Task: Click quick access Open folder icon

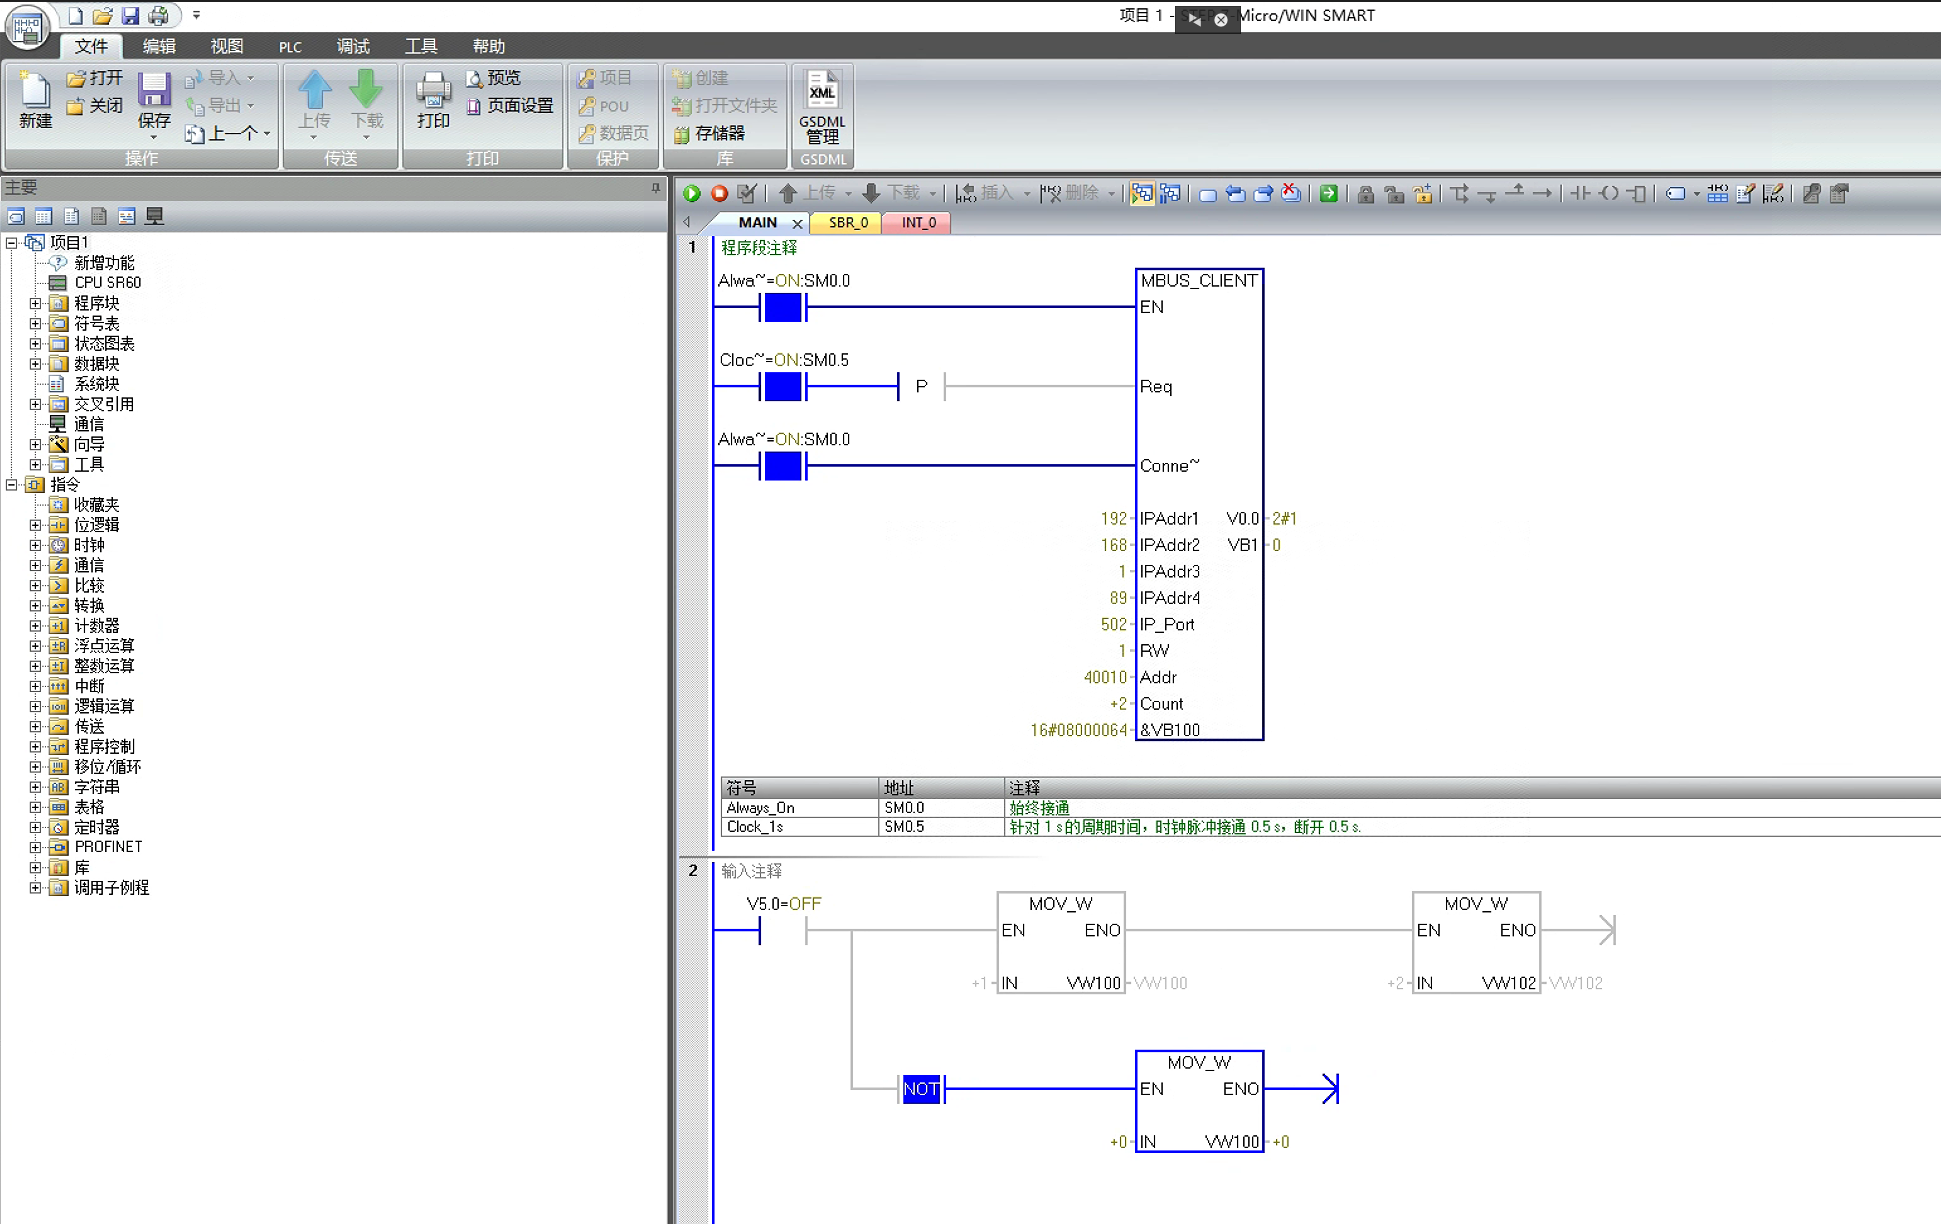Action: [102, 16]
